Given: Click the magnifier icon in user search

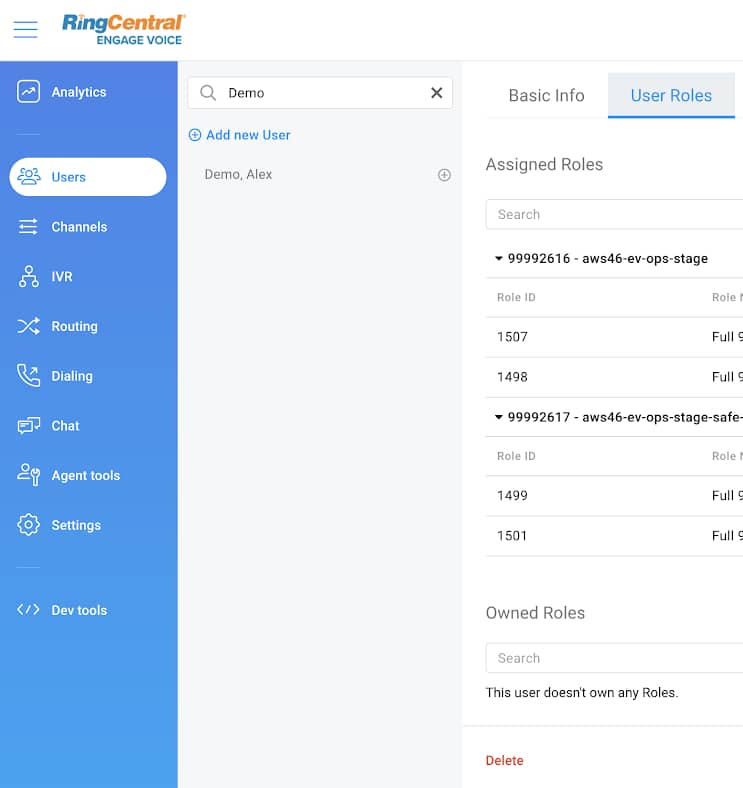Looking at the screenshot, I should point(208,93).
